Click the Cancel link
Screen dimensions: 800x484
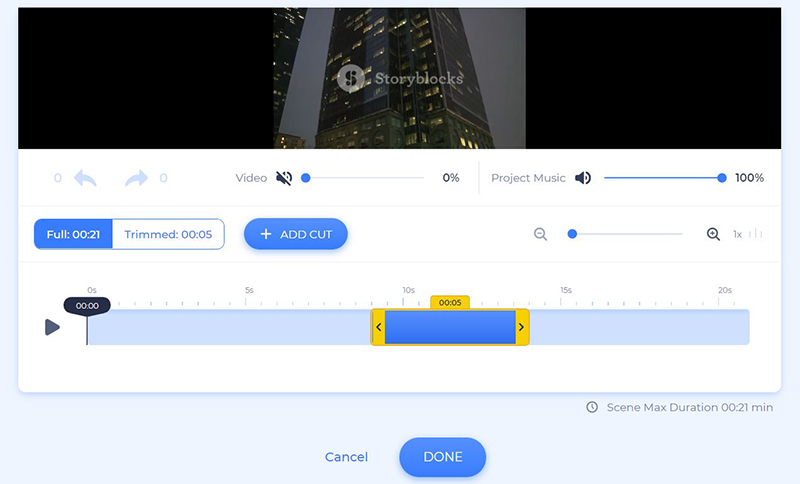click(346, 457)
